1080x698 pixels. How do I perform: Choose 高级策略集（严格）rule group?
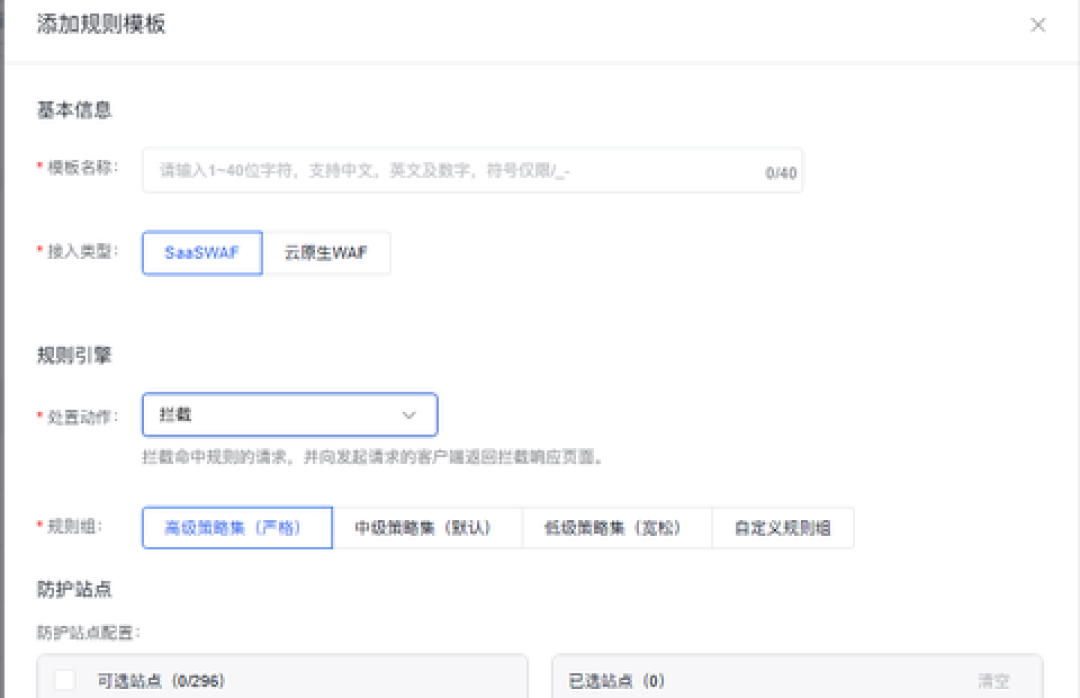click(x=237, y=528)
